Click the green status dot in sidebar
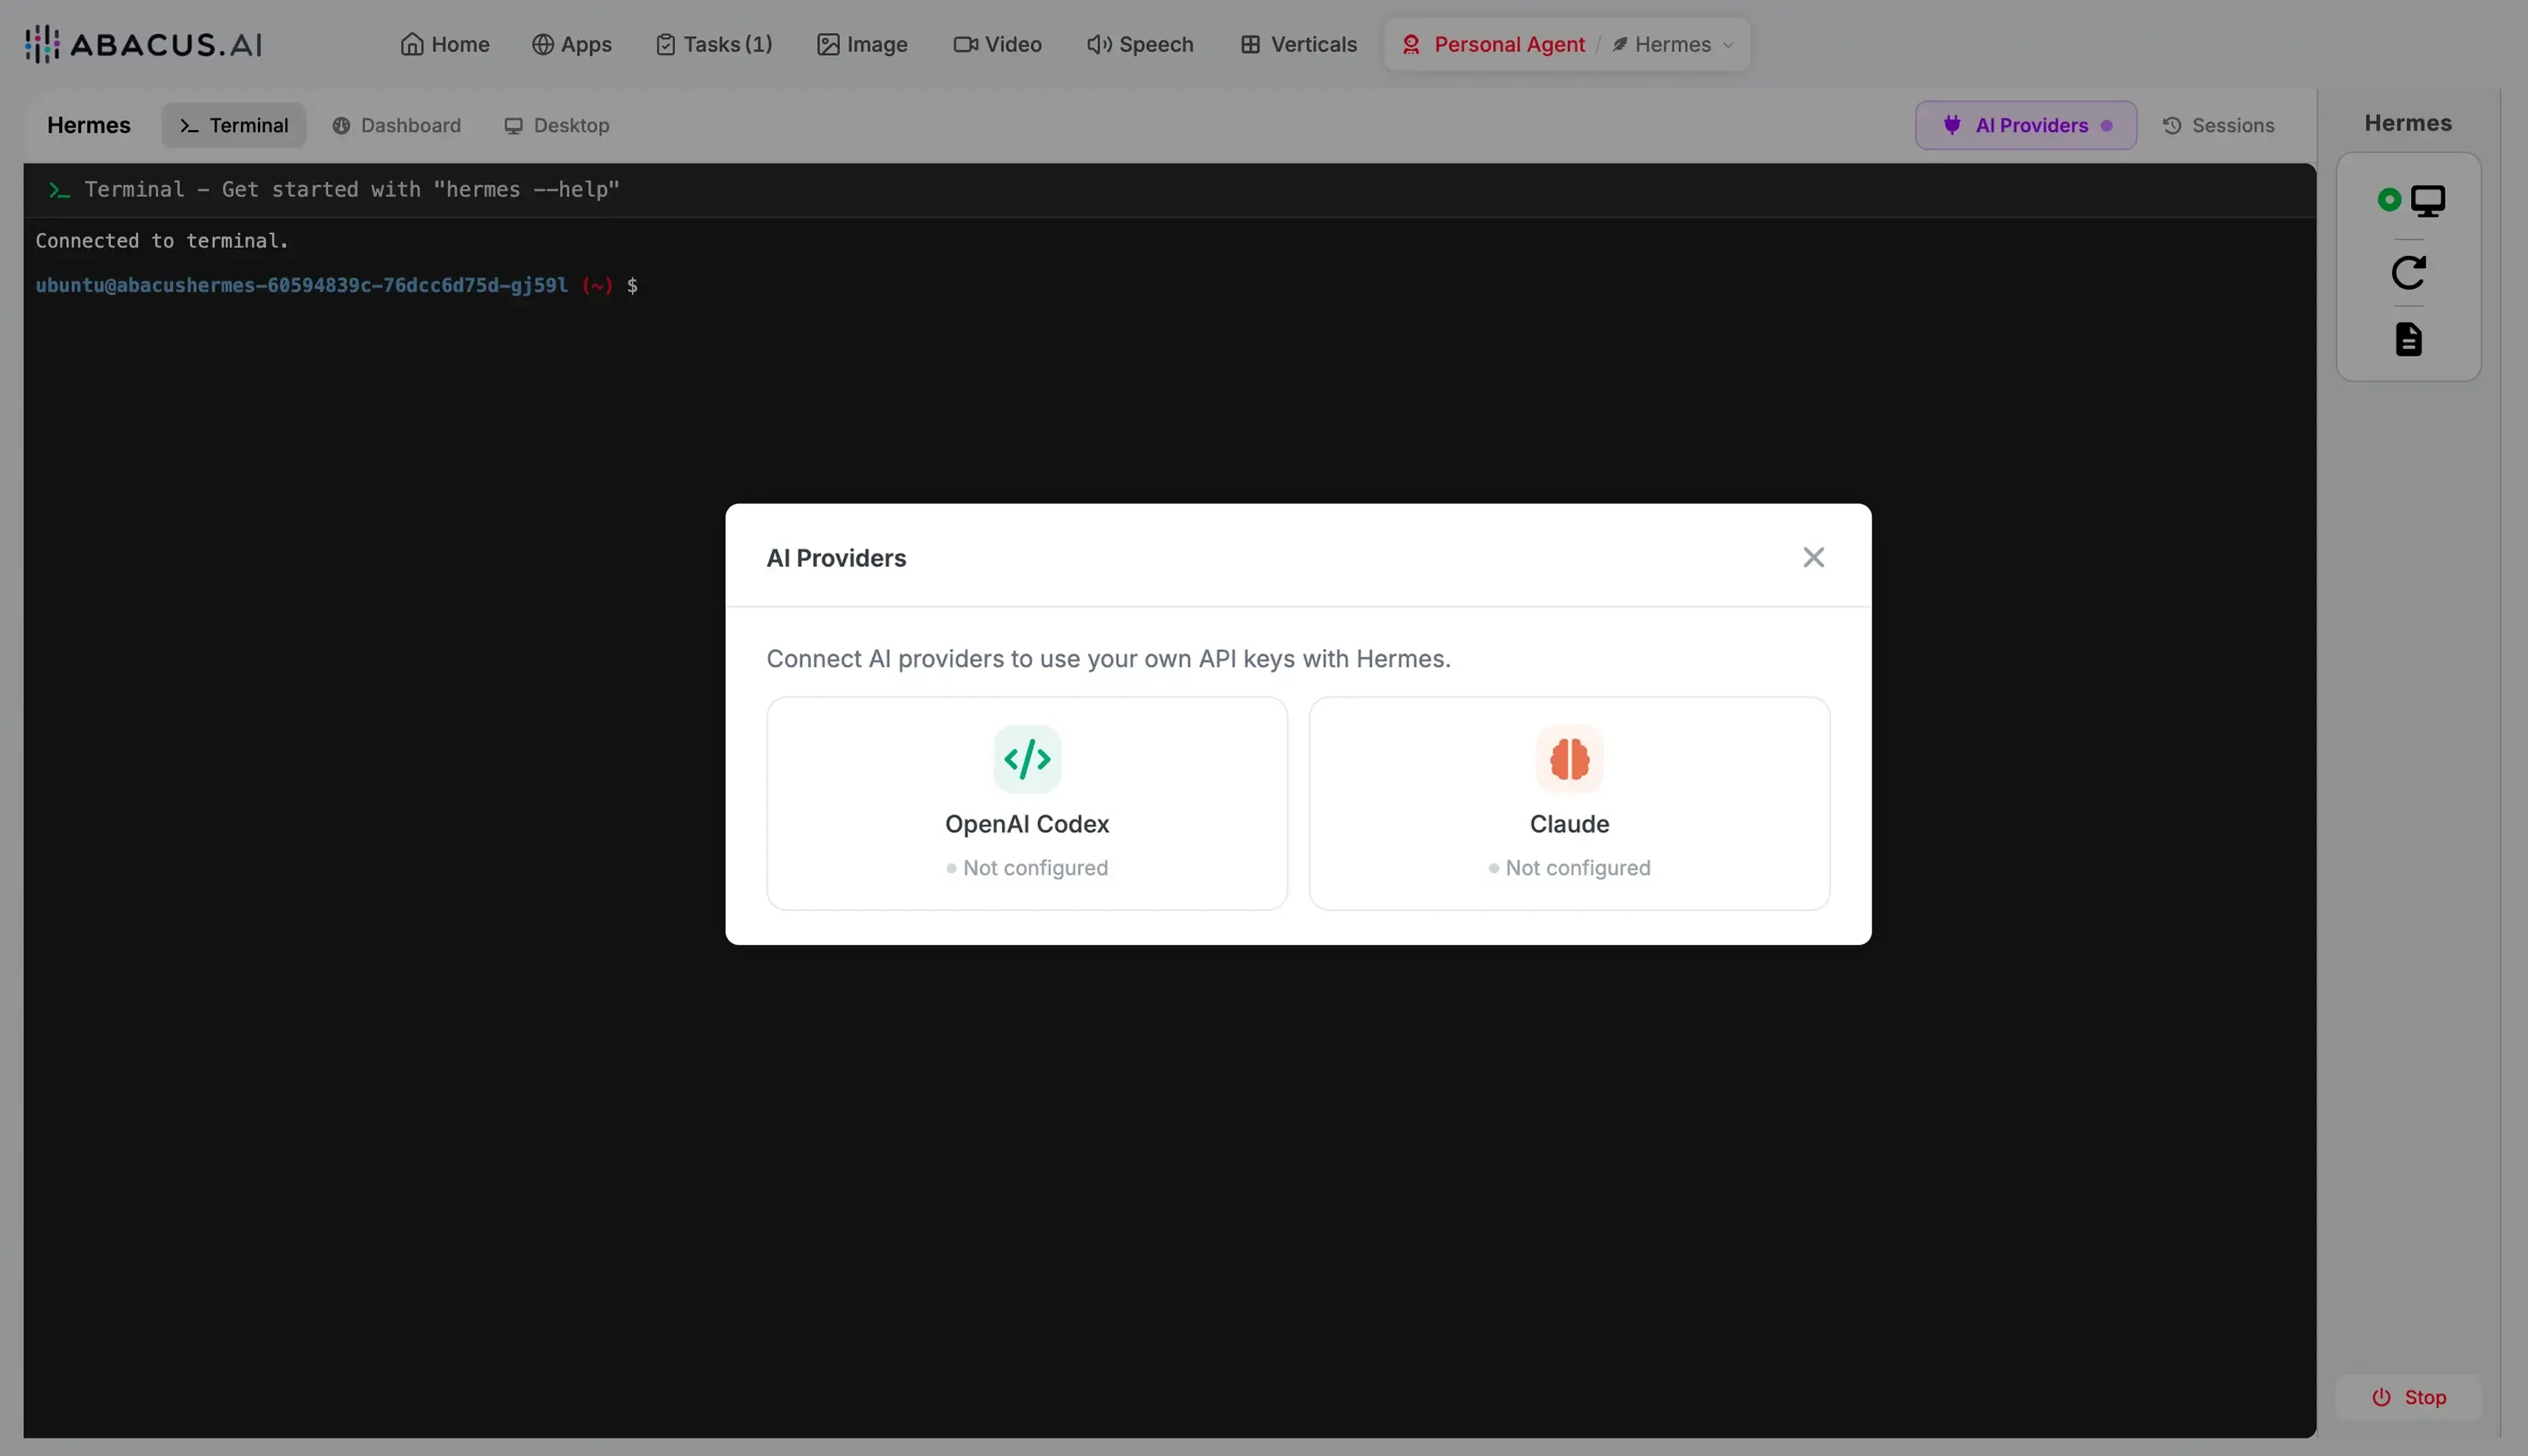The image size is (2528, 1456). click(2389, 200)
